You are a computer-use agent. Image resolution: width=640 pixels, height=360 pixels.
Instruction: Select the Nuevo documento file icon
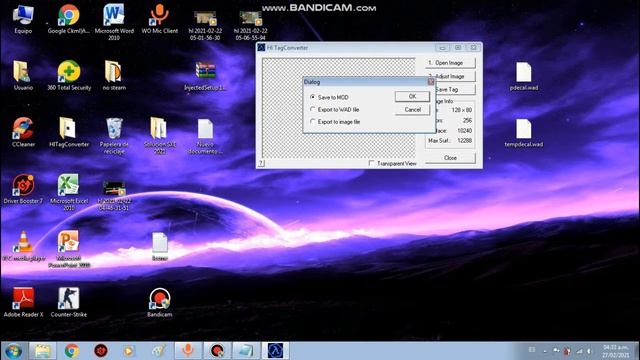205,136
